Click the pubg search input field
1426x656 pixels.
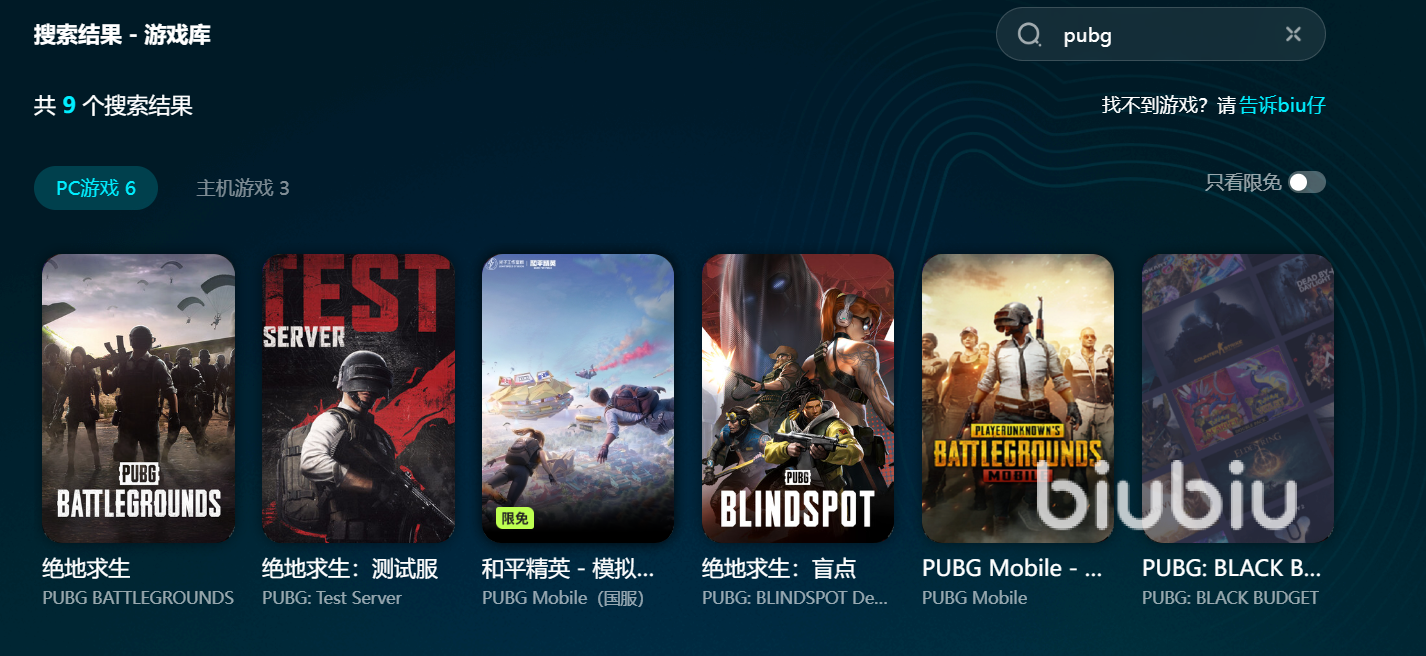pos(1161,35)
